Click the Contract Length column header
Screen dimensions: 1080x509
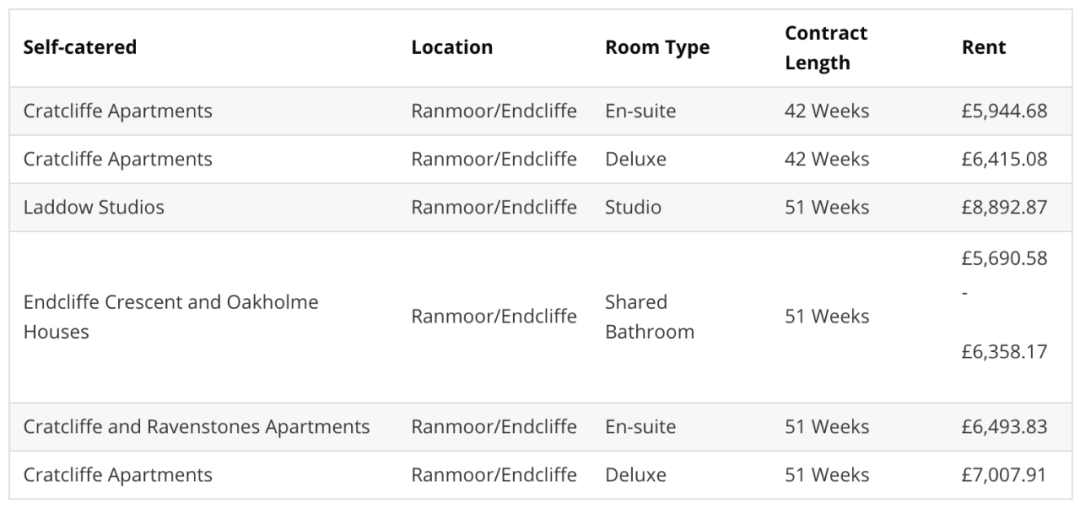(826, 47)
